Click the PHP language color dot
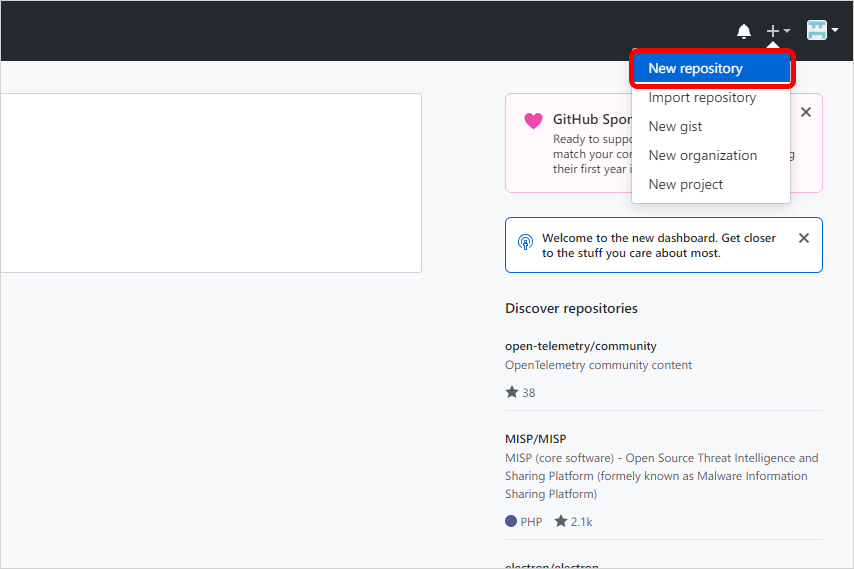Image resolution: width=854 pixels, height=569 pixels. point(510,521)
